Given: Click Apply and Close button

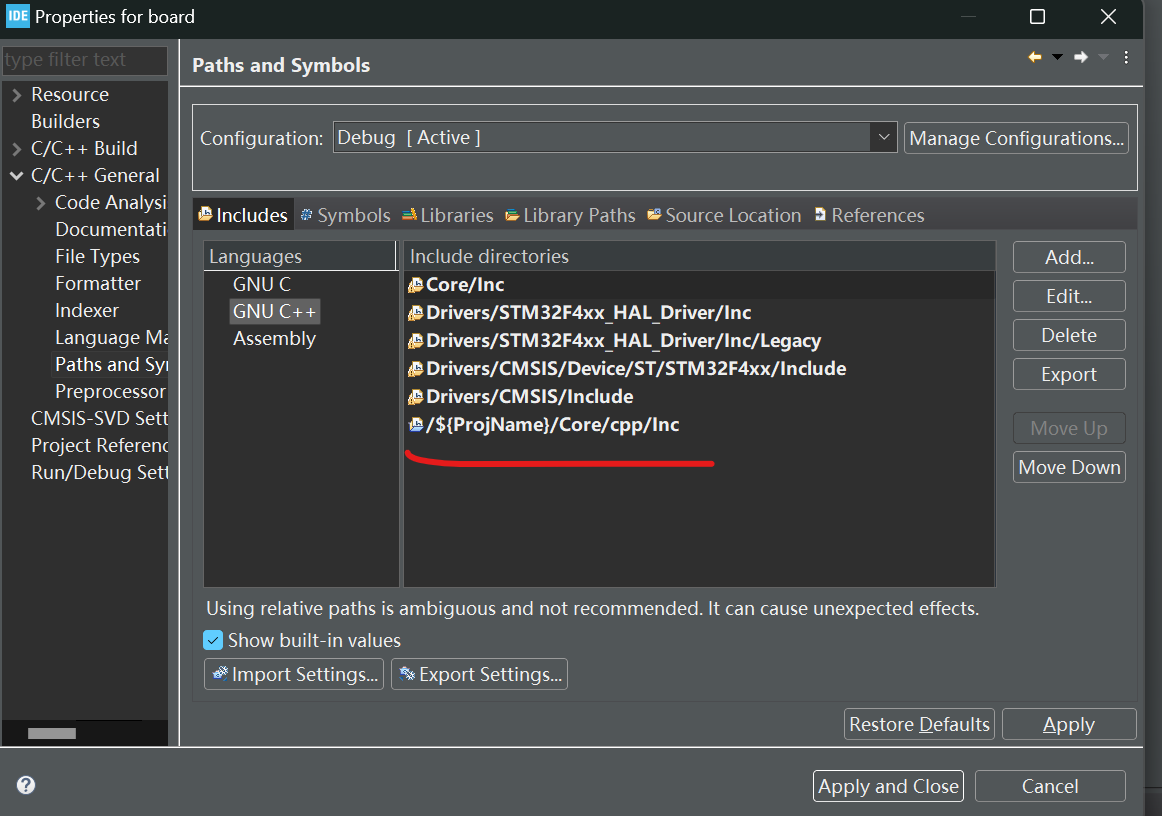Looking at the screenshot, I should (889, 786).
